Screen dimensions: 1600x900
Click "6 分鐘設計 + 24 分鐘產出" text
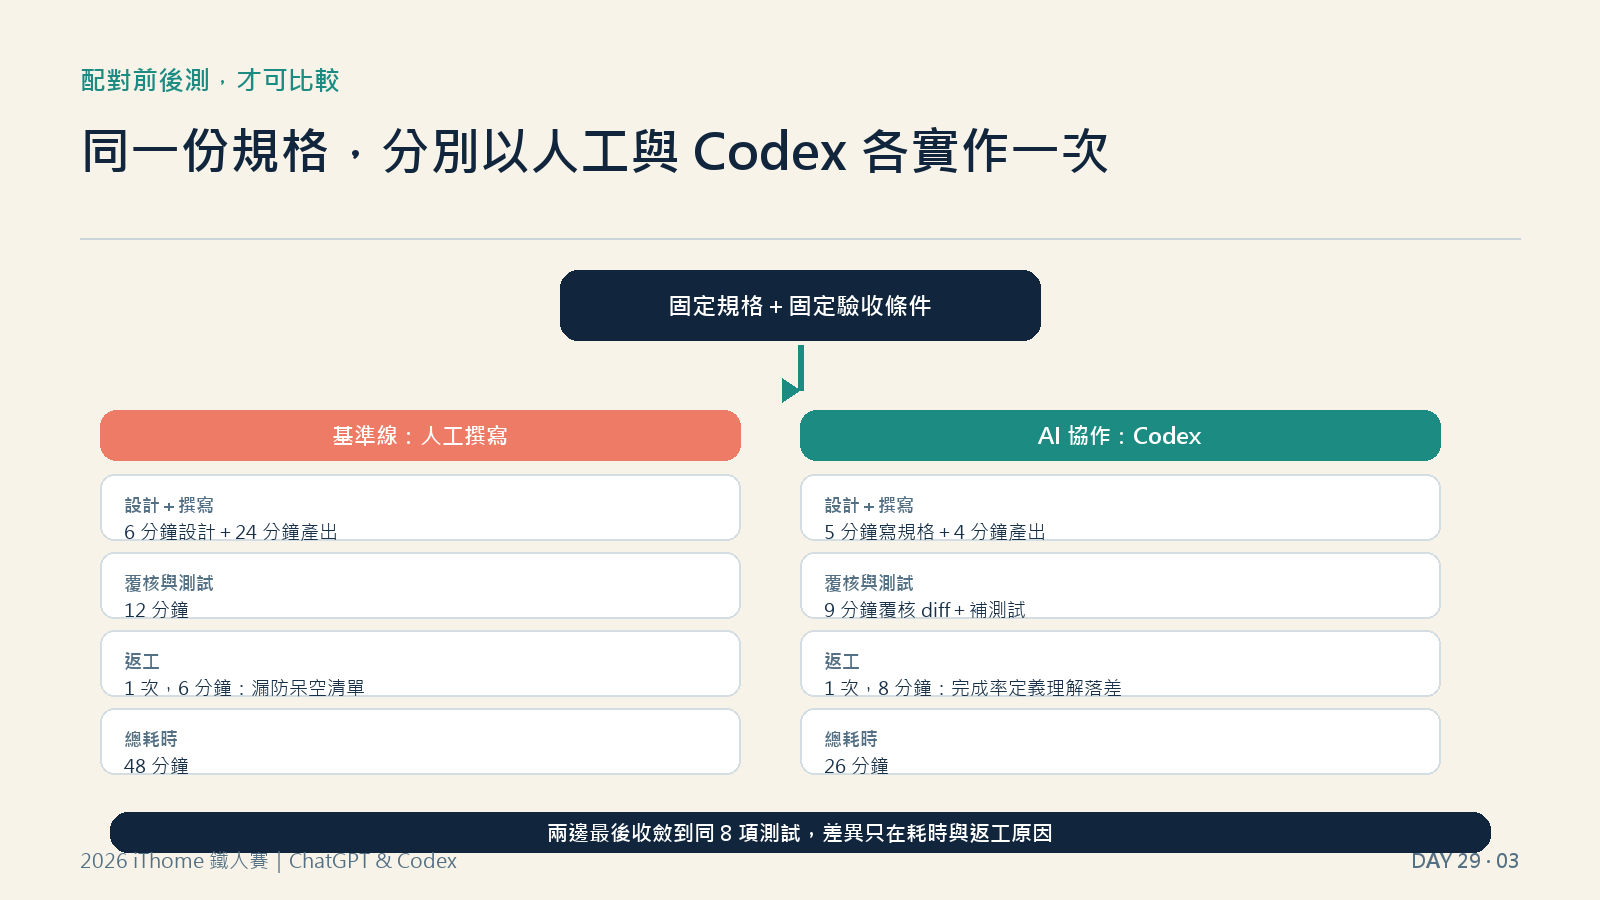231,532
